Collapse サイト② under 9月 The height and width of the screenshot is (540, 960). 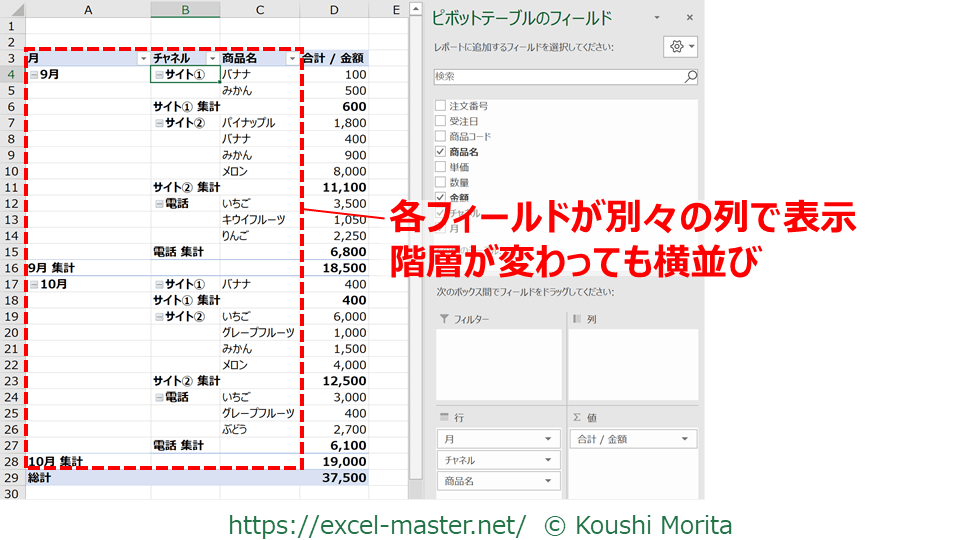[159, 123]
